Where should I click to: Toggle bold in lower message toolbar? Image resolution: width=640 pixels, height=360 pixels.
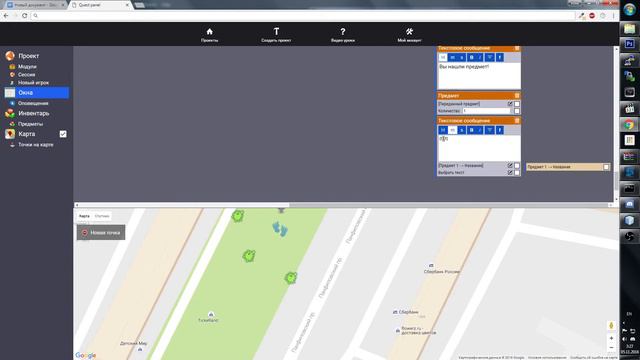click(x=471, y=130)
